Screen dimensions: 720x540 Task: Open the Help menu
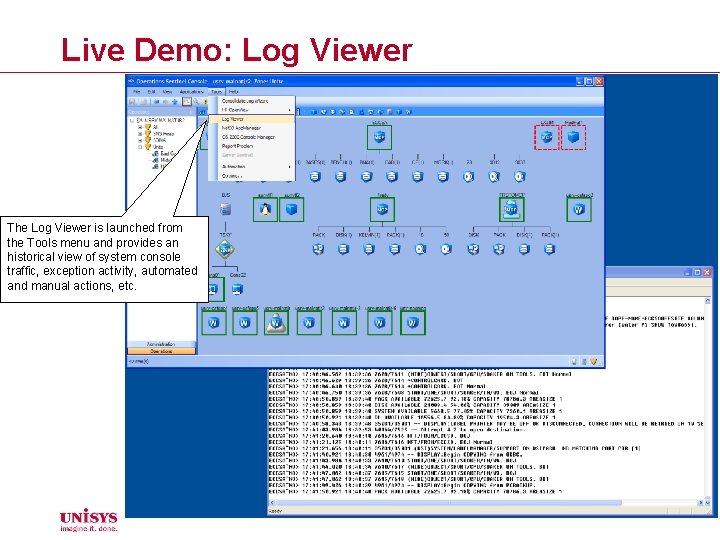(x=233, y=92)
